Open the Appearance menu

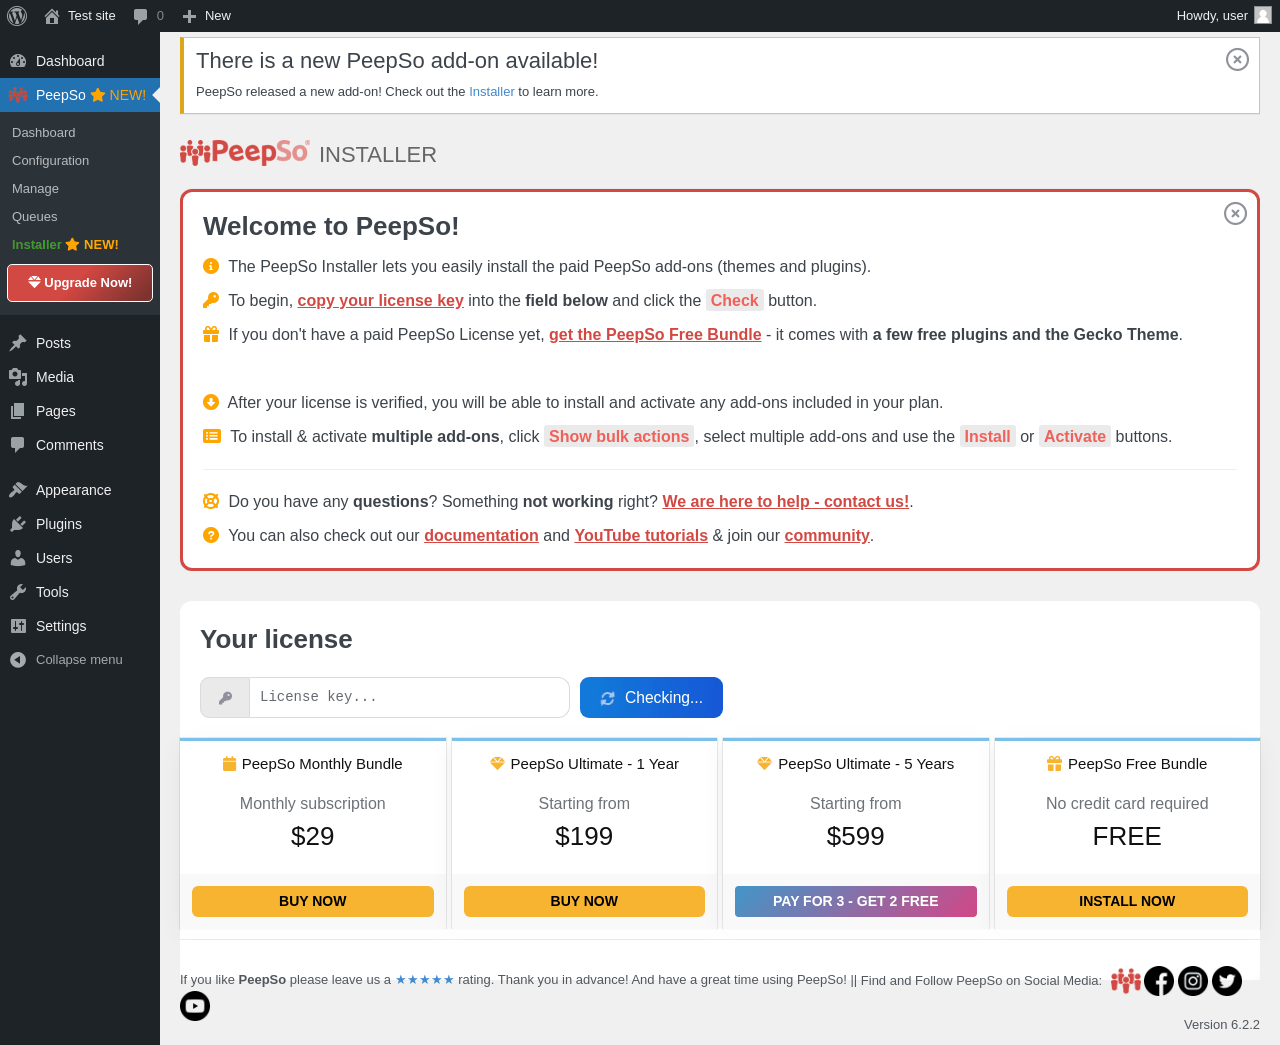[x=73, y=490]
